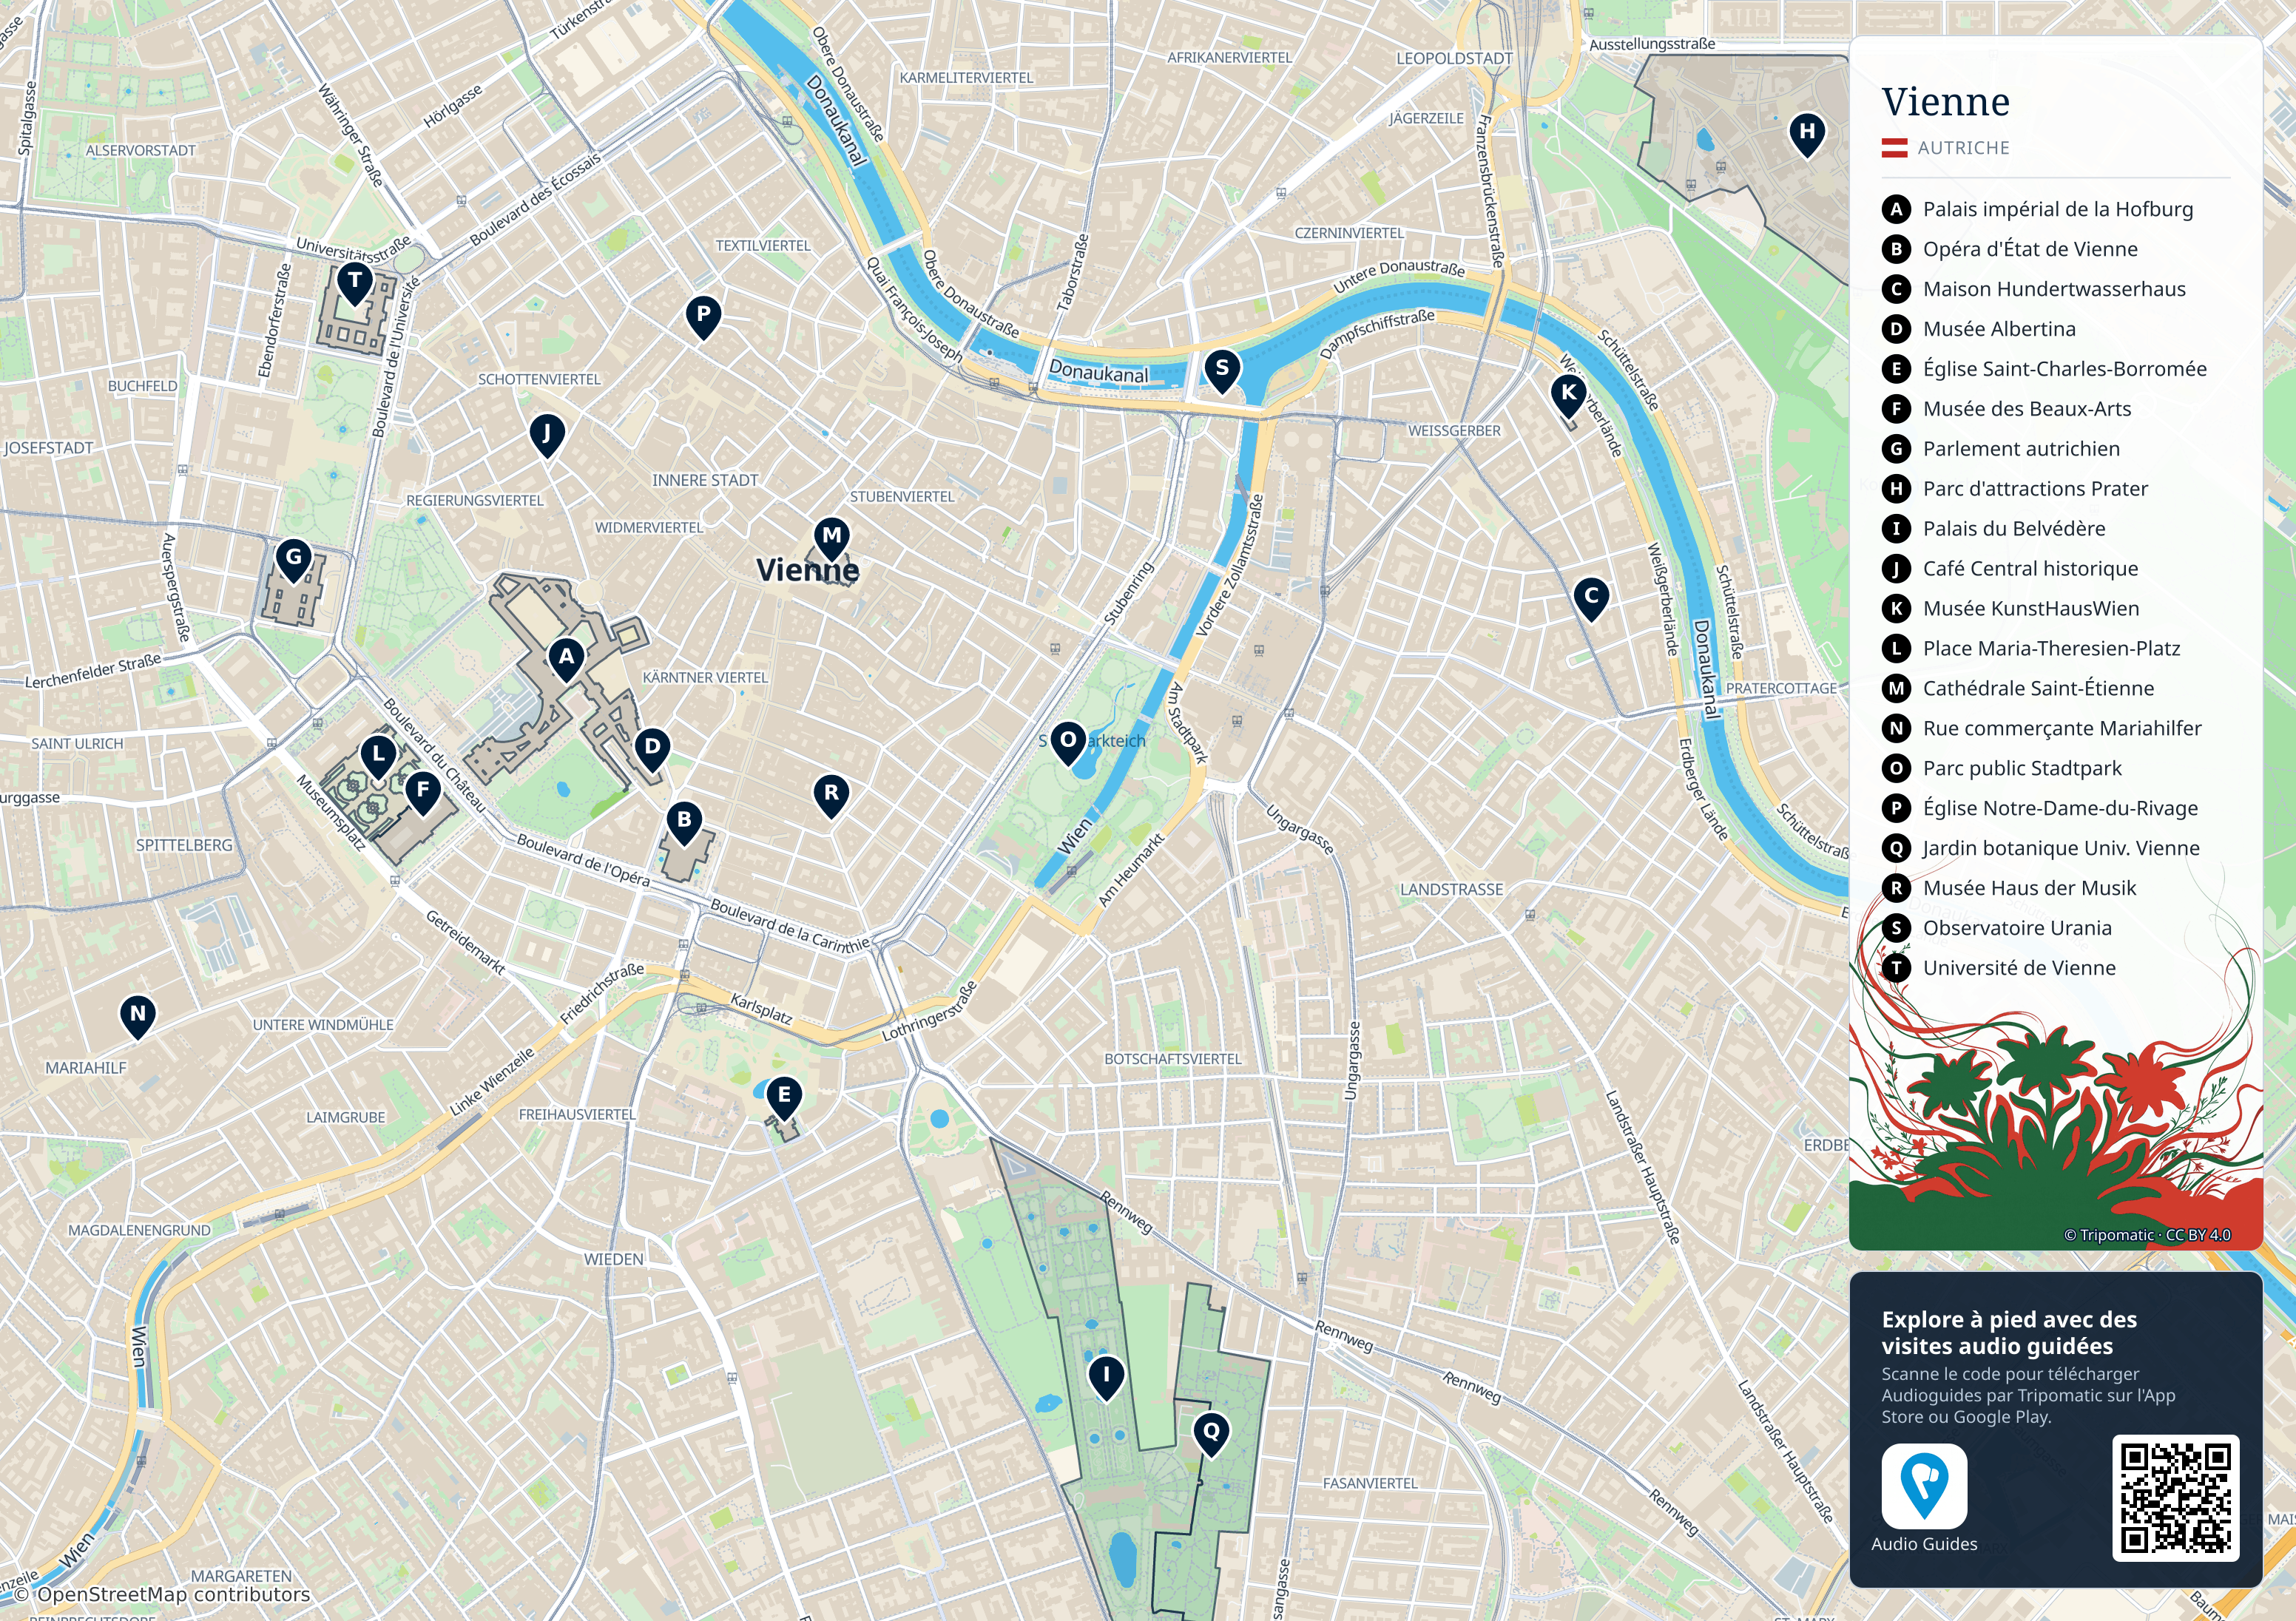2296x1621 pixels.
Task: Open legend entry Église Saint-Charles-Borromée
Action: point(2064,369)
